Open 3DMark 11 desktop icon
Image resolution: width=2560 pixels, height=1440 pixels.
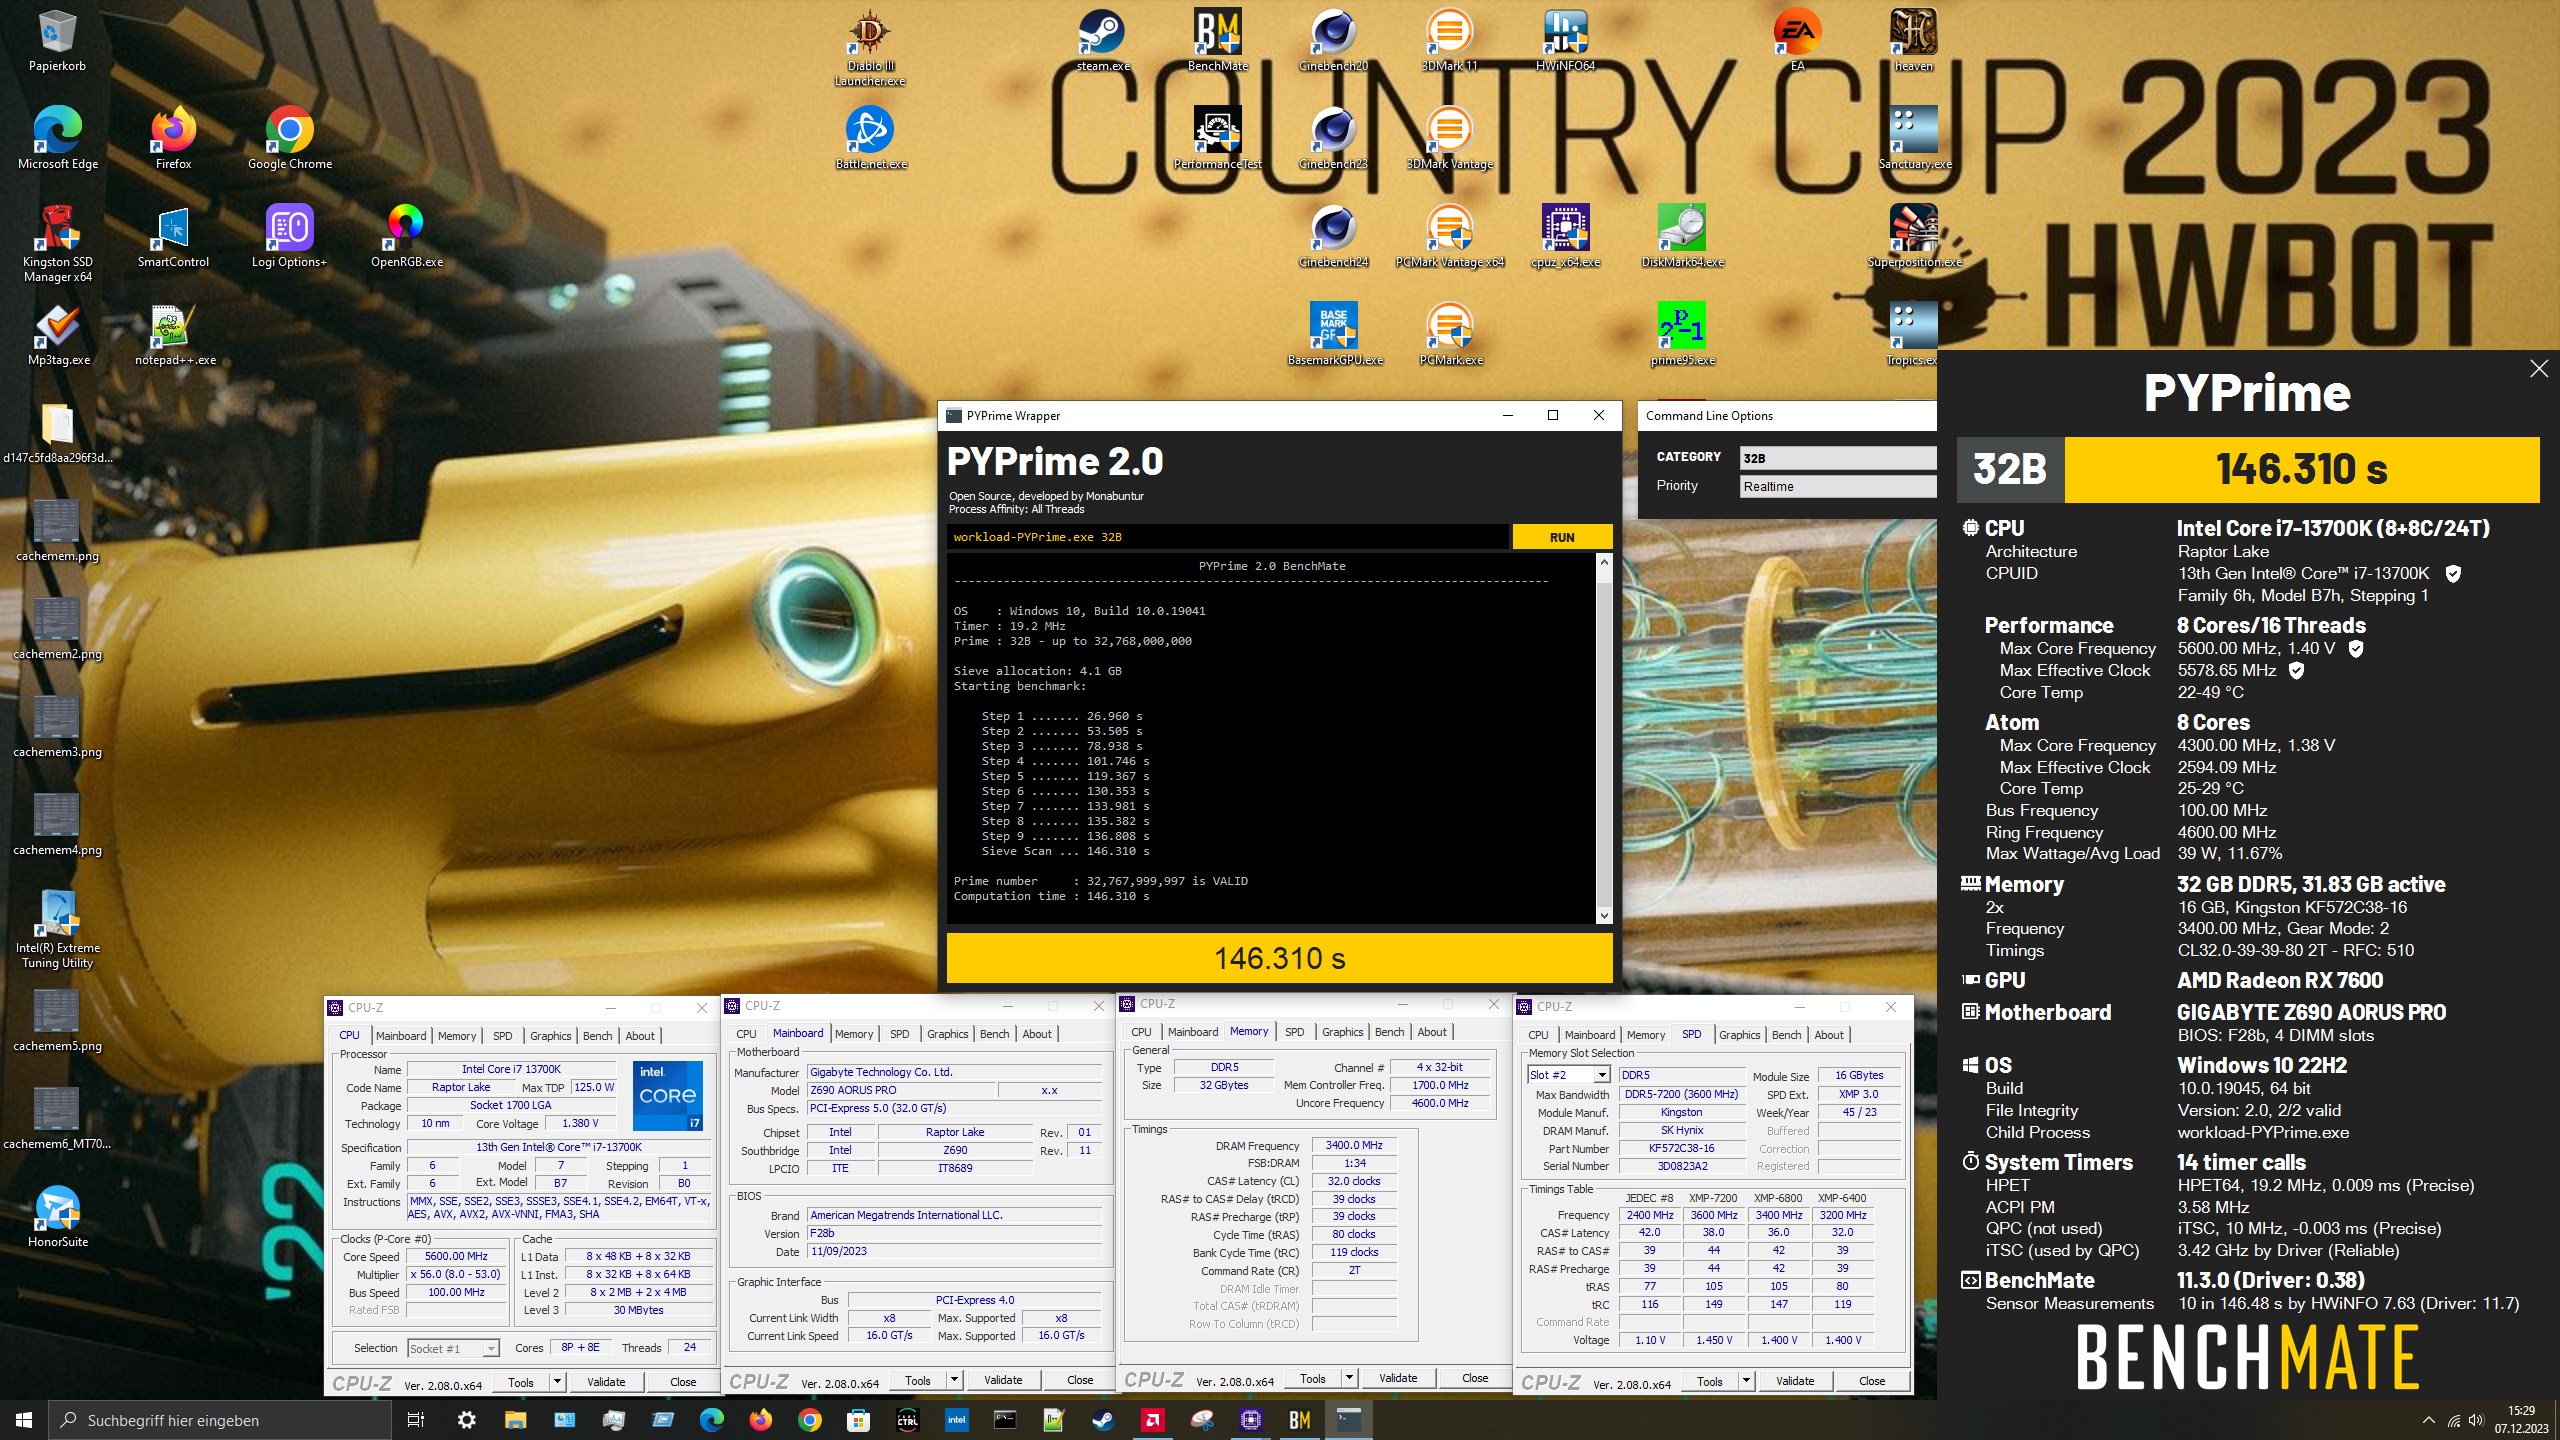pos(1449,40)
